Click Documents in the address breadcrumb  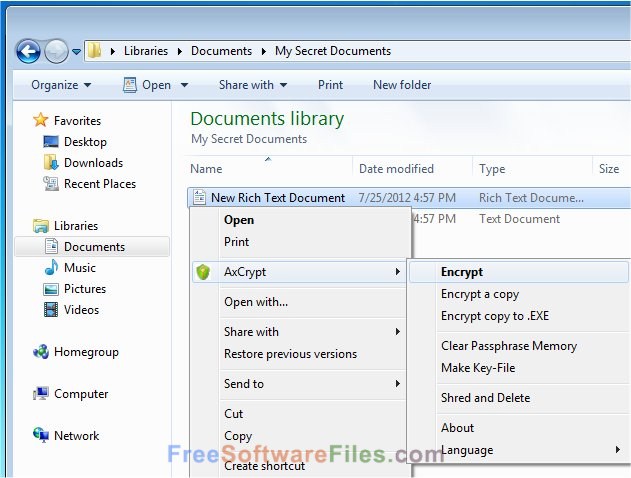(x=221, y=51)
